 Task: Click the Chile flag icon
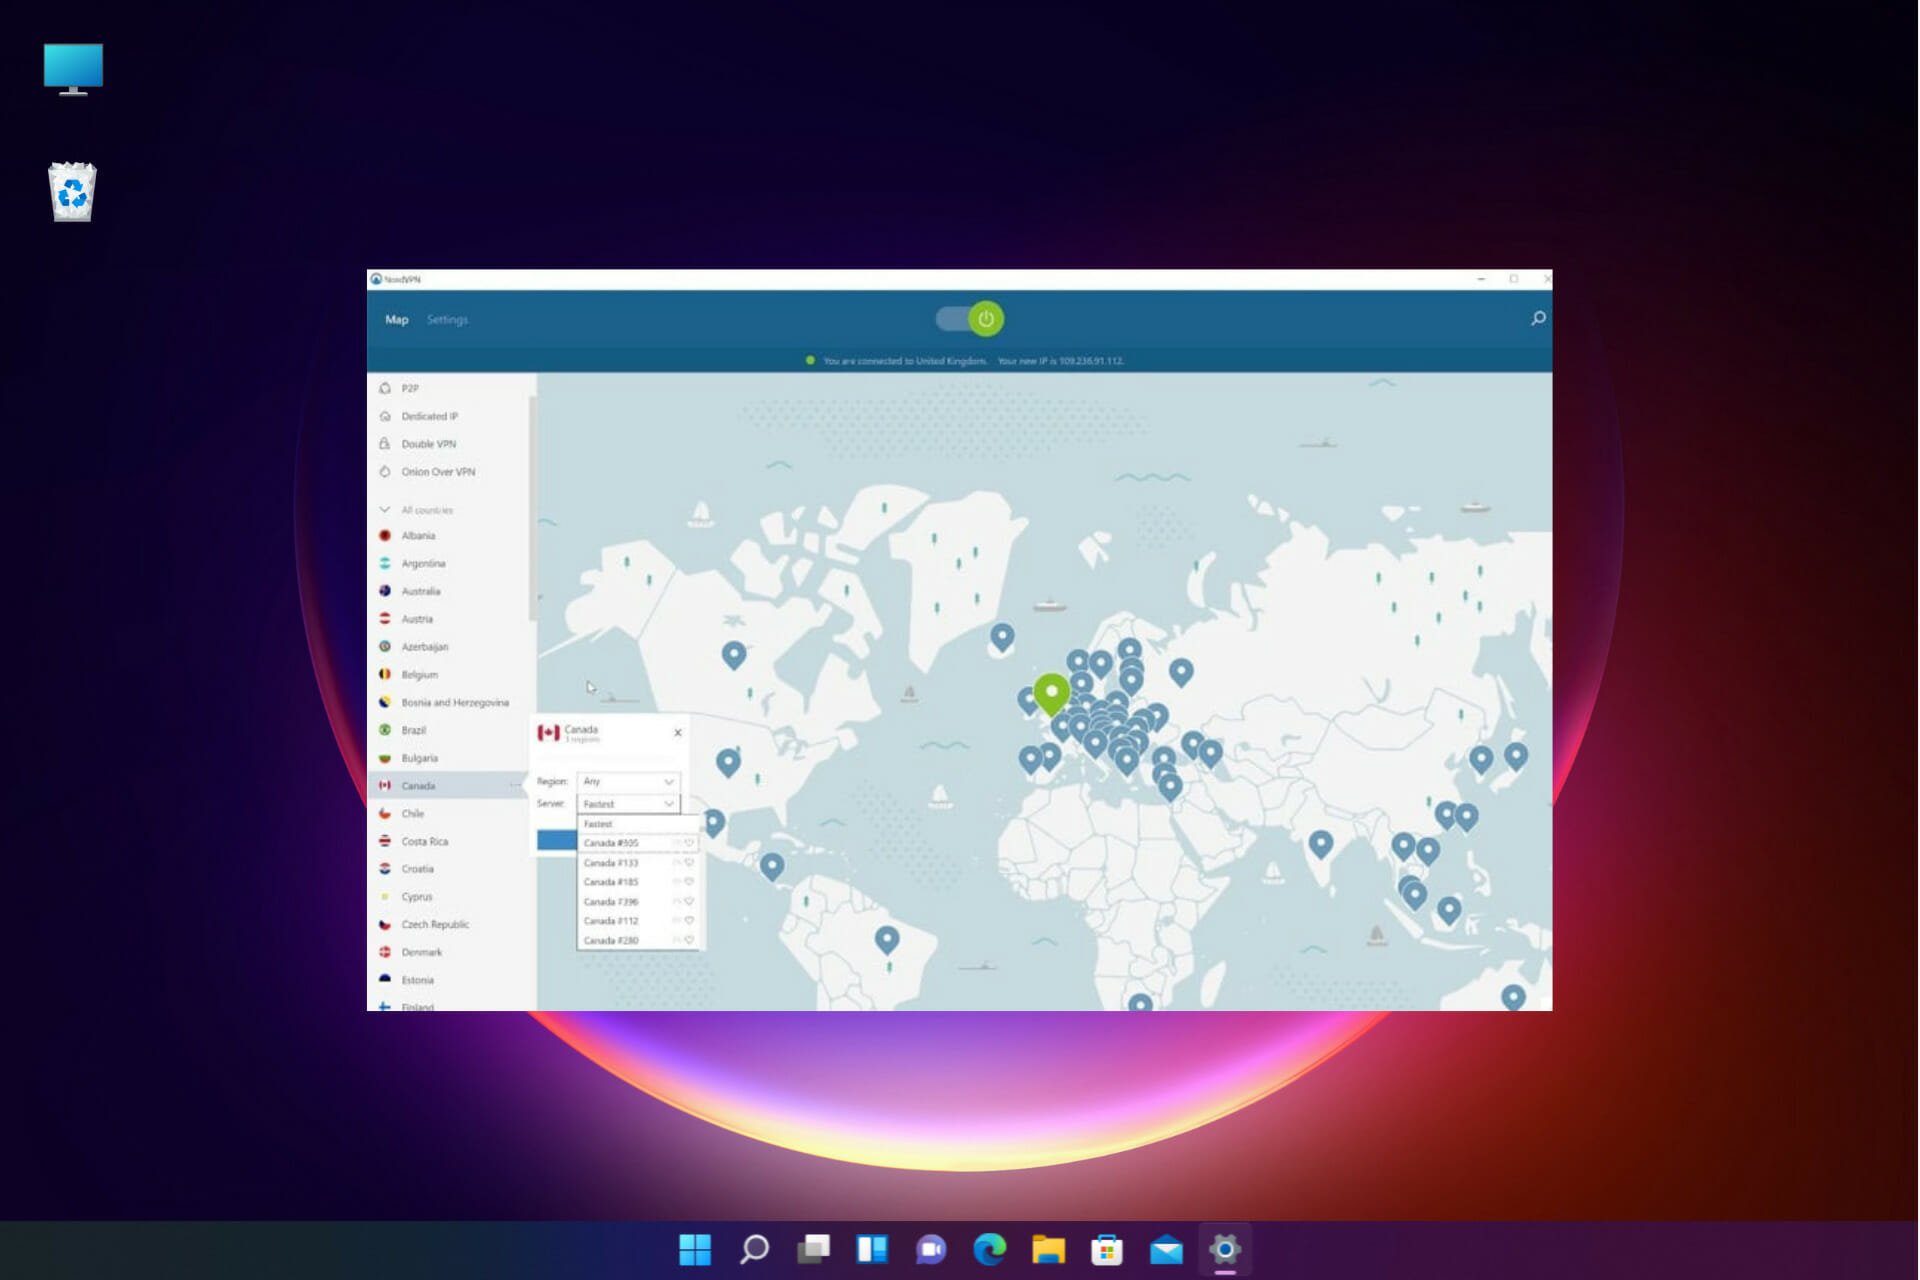coord(385,814)
